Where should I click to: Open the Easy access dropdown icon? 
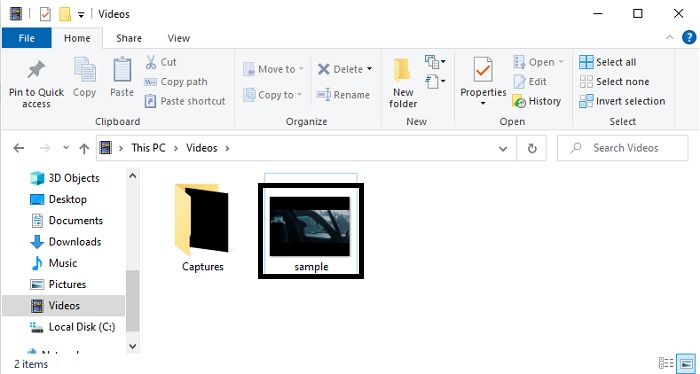435,81
